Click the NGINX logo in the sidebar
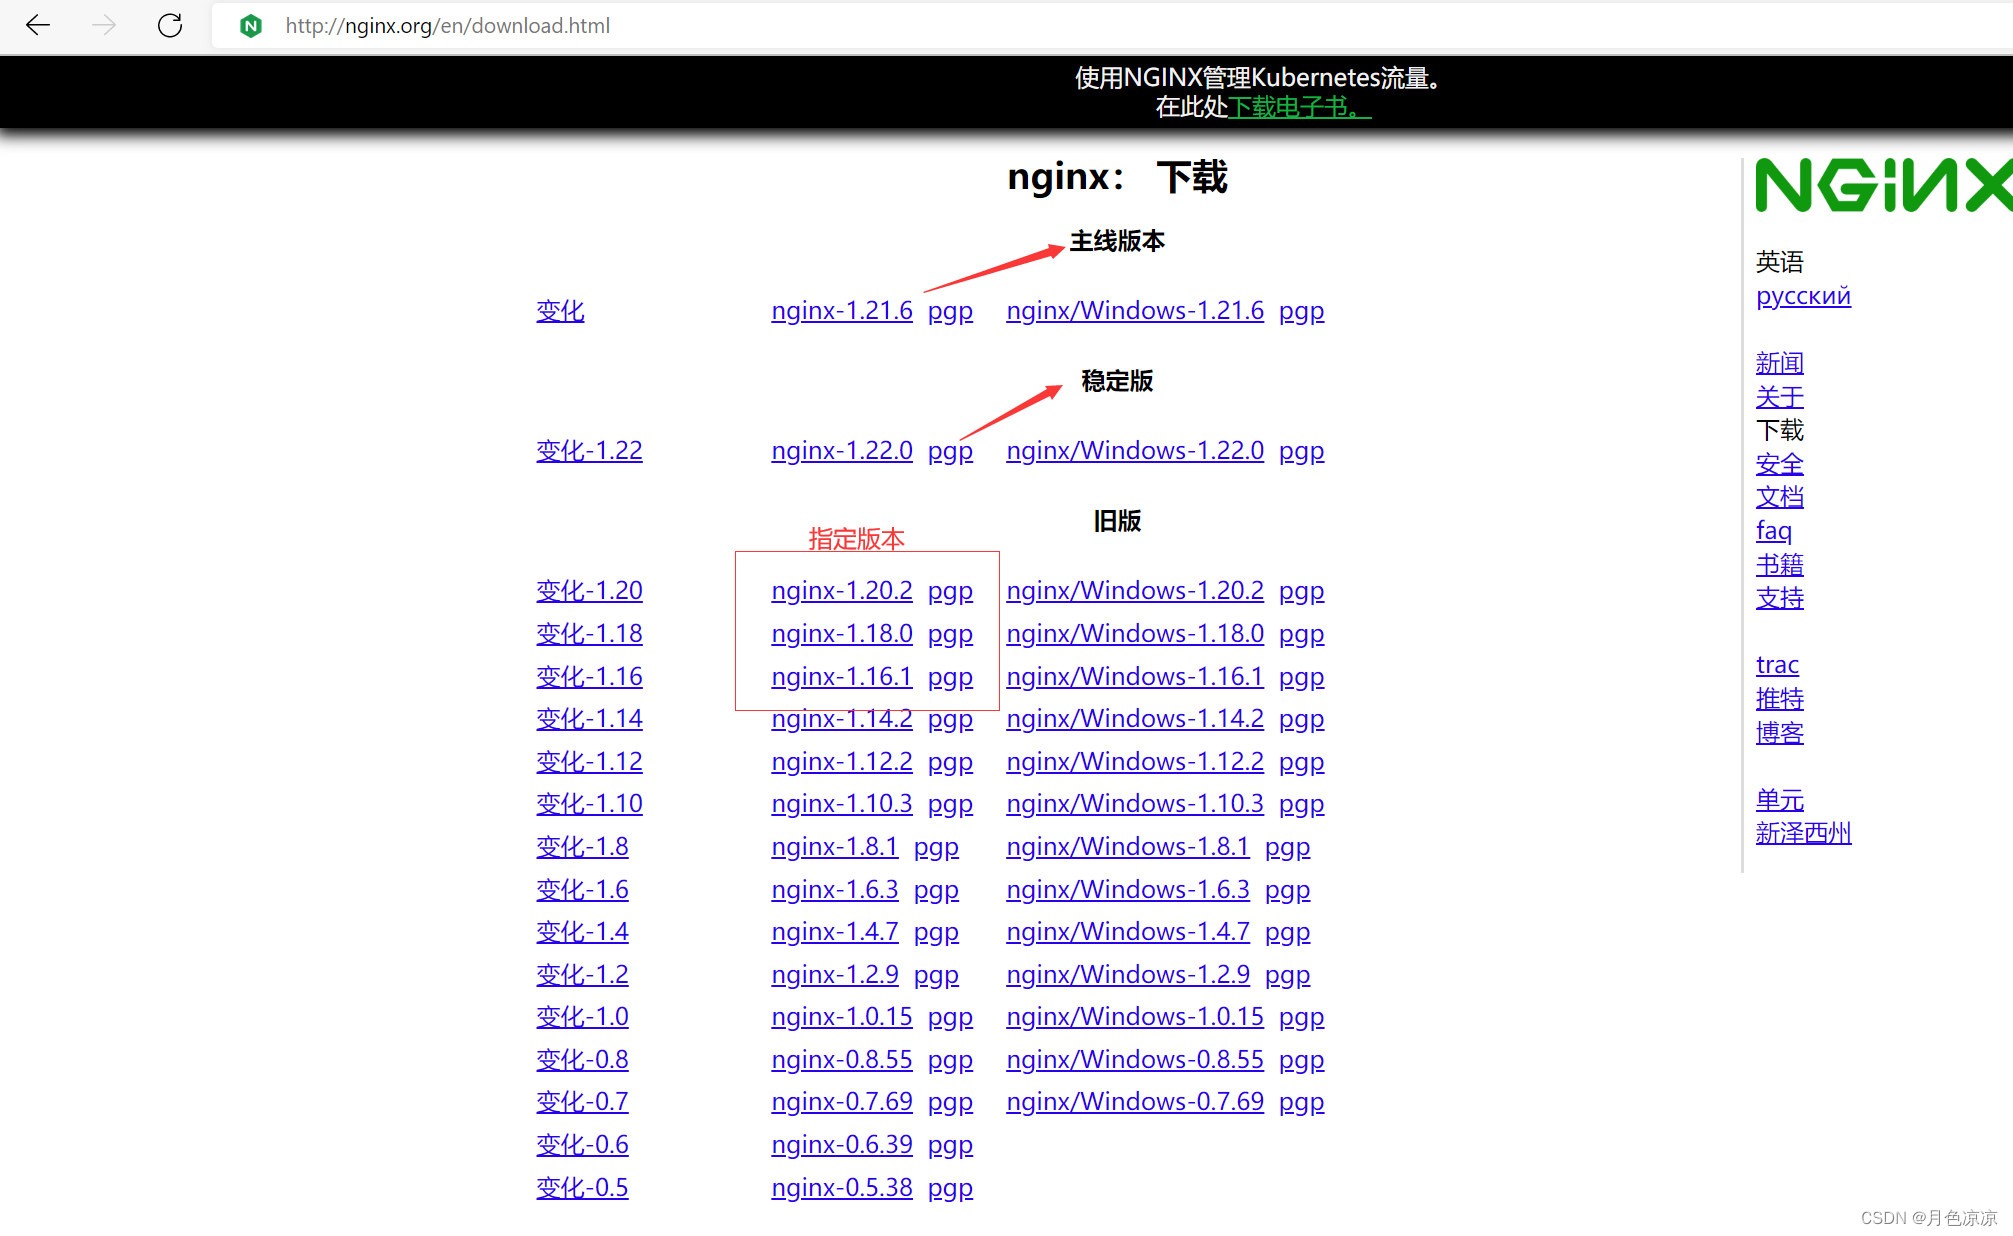The width and height of the screenshot is (2013, 1236). [1883, 185]
